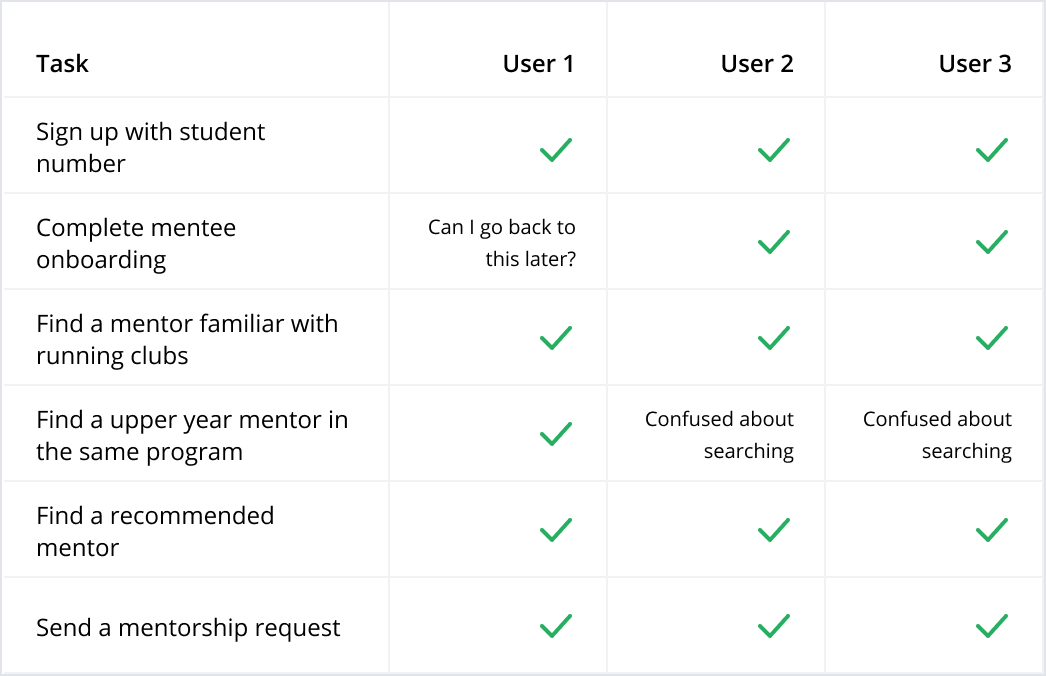Click User 2 checkmark for Sign up row
The width and height of the screenshot is (1046, 676).
(x=774, y=149)
